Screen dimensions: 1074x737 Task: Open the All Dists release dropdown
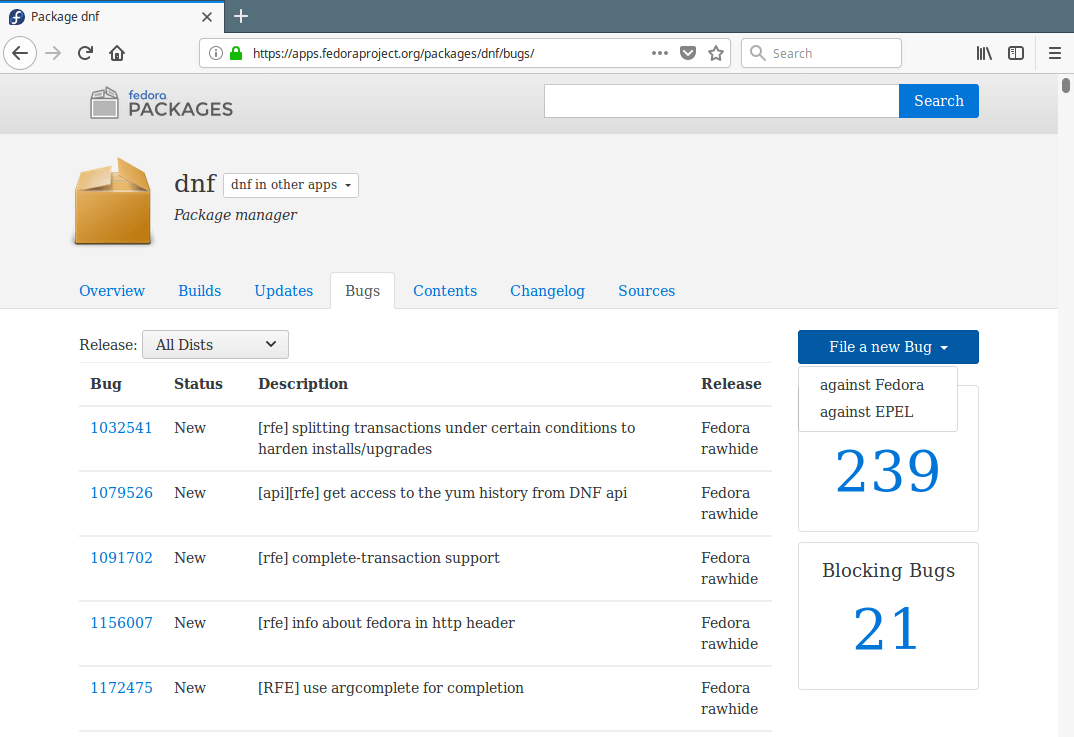(x=215, y=344)
